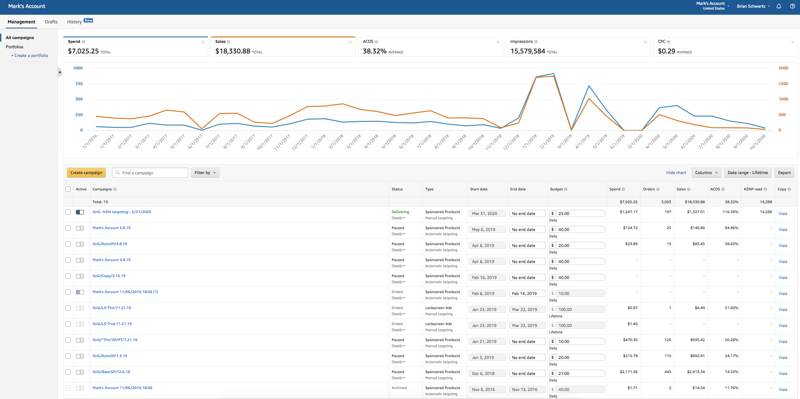
Task: Remove the Impressions metric card with its X
Action: point(645,42)
